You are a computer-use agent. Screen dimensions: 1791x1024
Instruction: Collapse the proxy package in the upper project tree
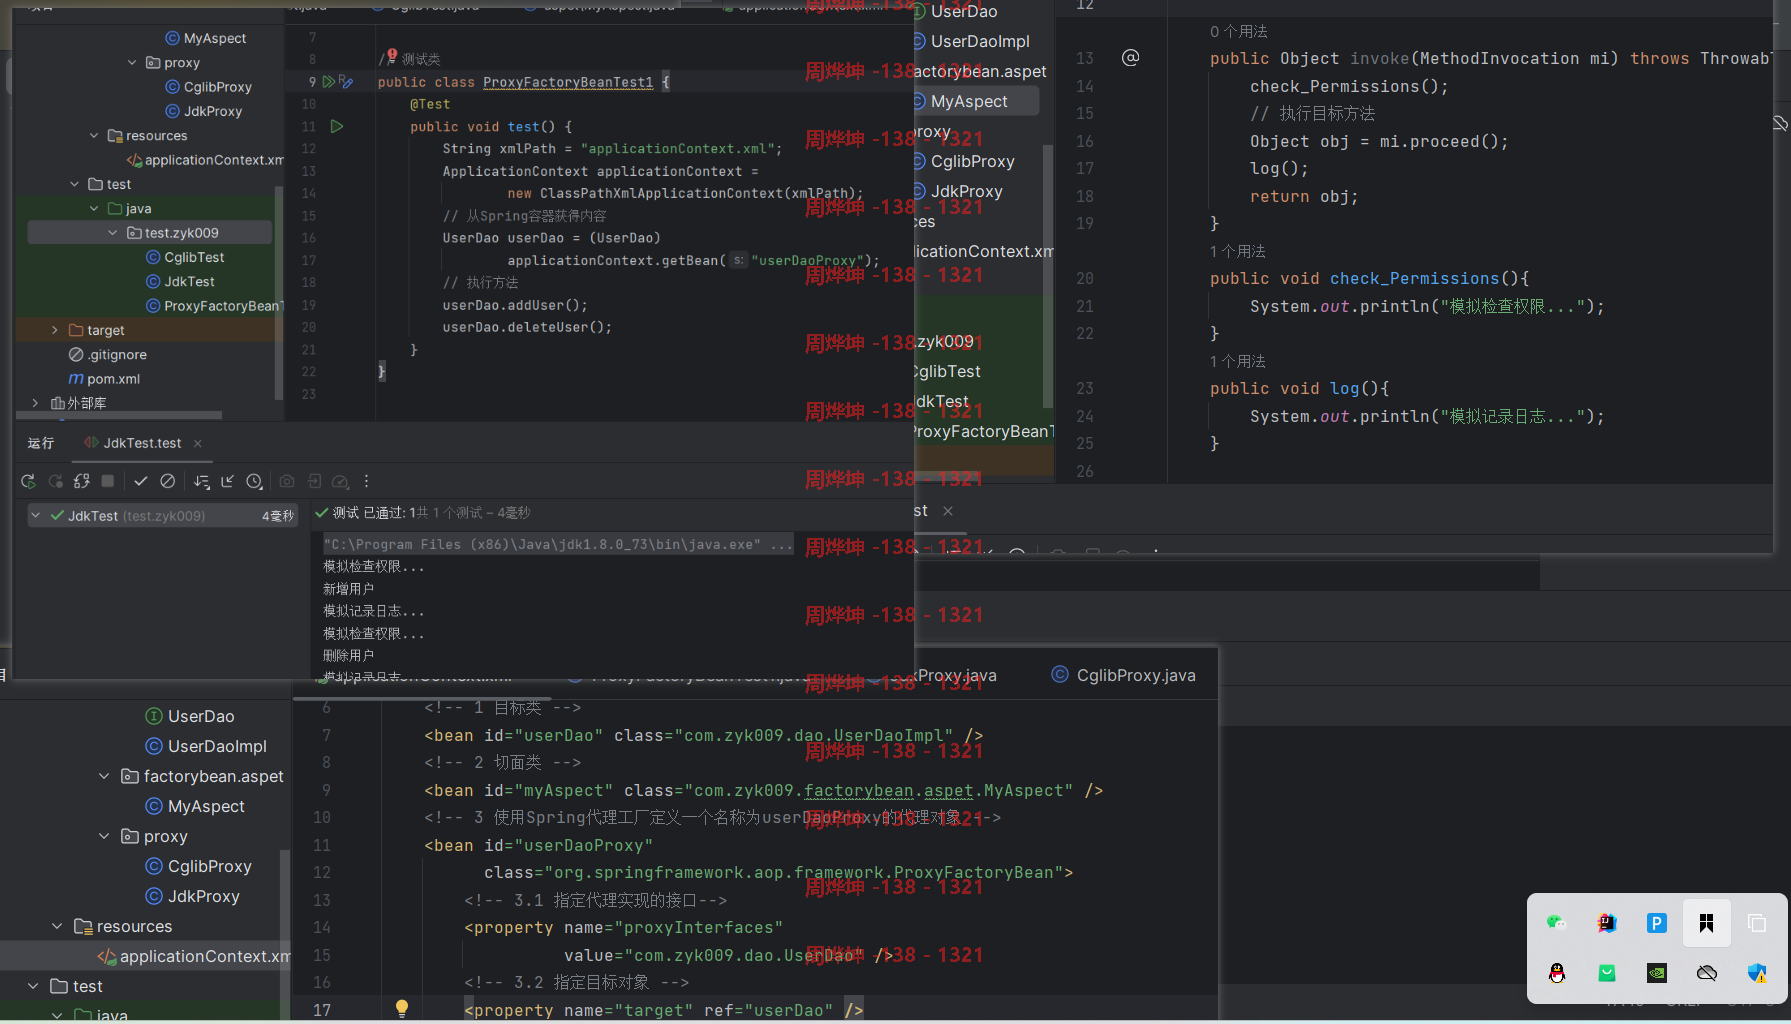coord(132,62)
